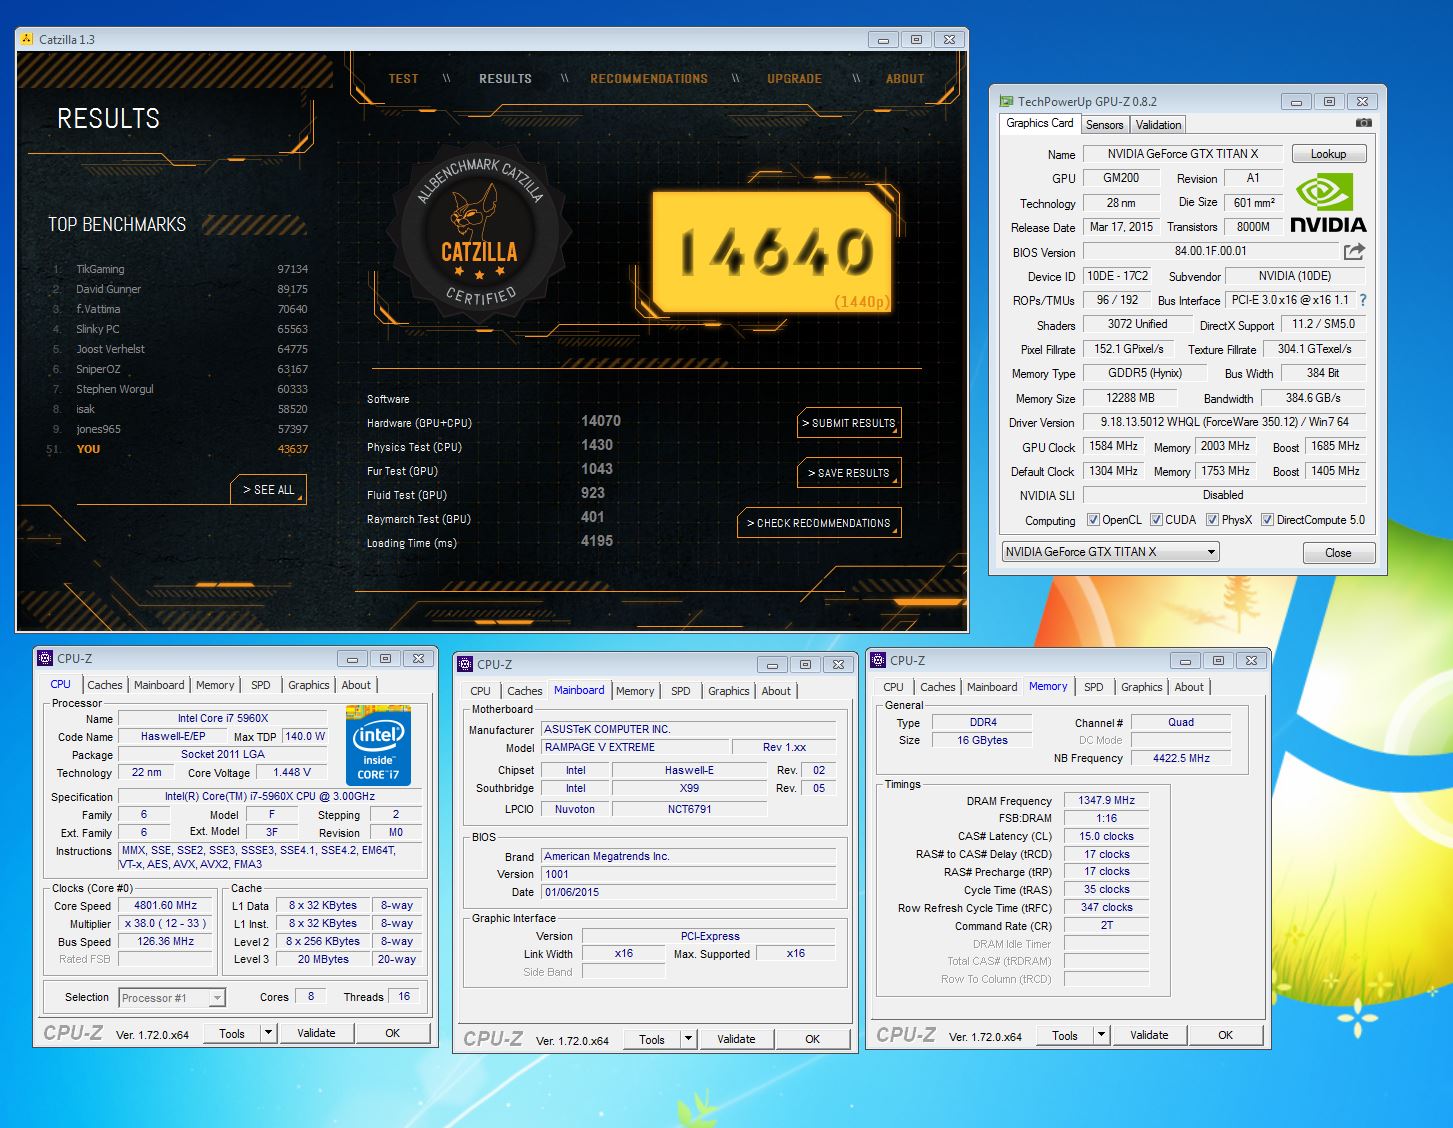Click the Physics Test (CPU) score 1430
The height and width of the screenshot is (1128, 1453).
597,445
